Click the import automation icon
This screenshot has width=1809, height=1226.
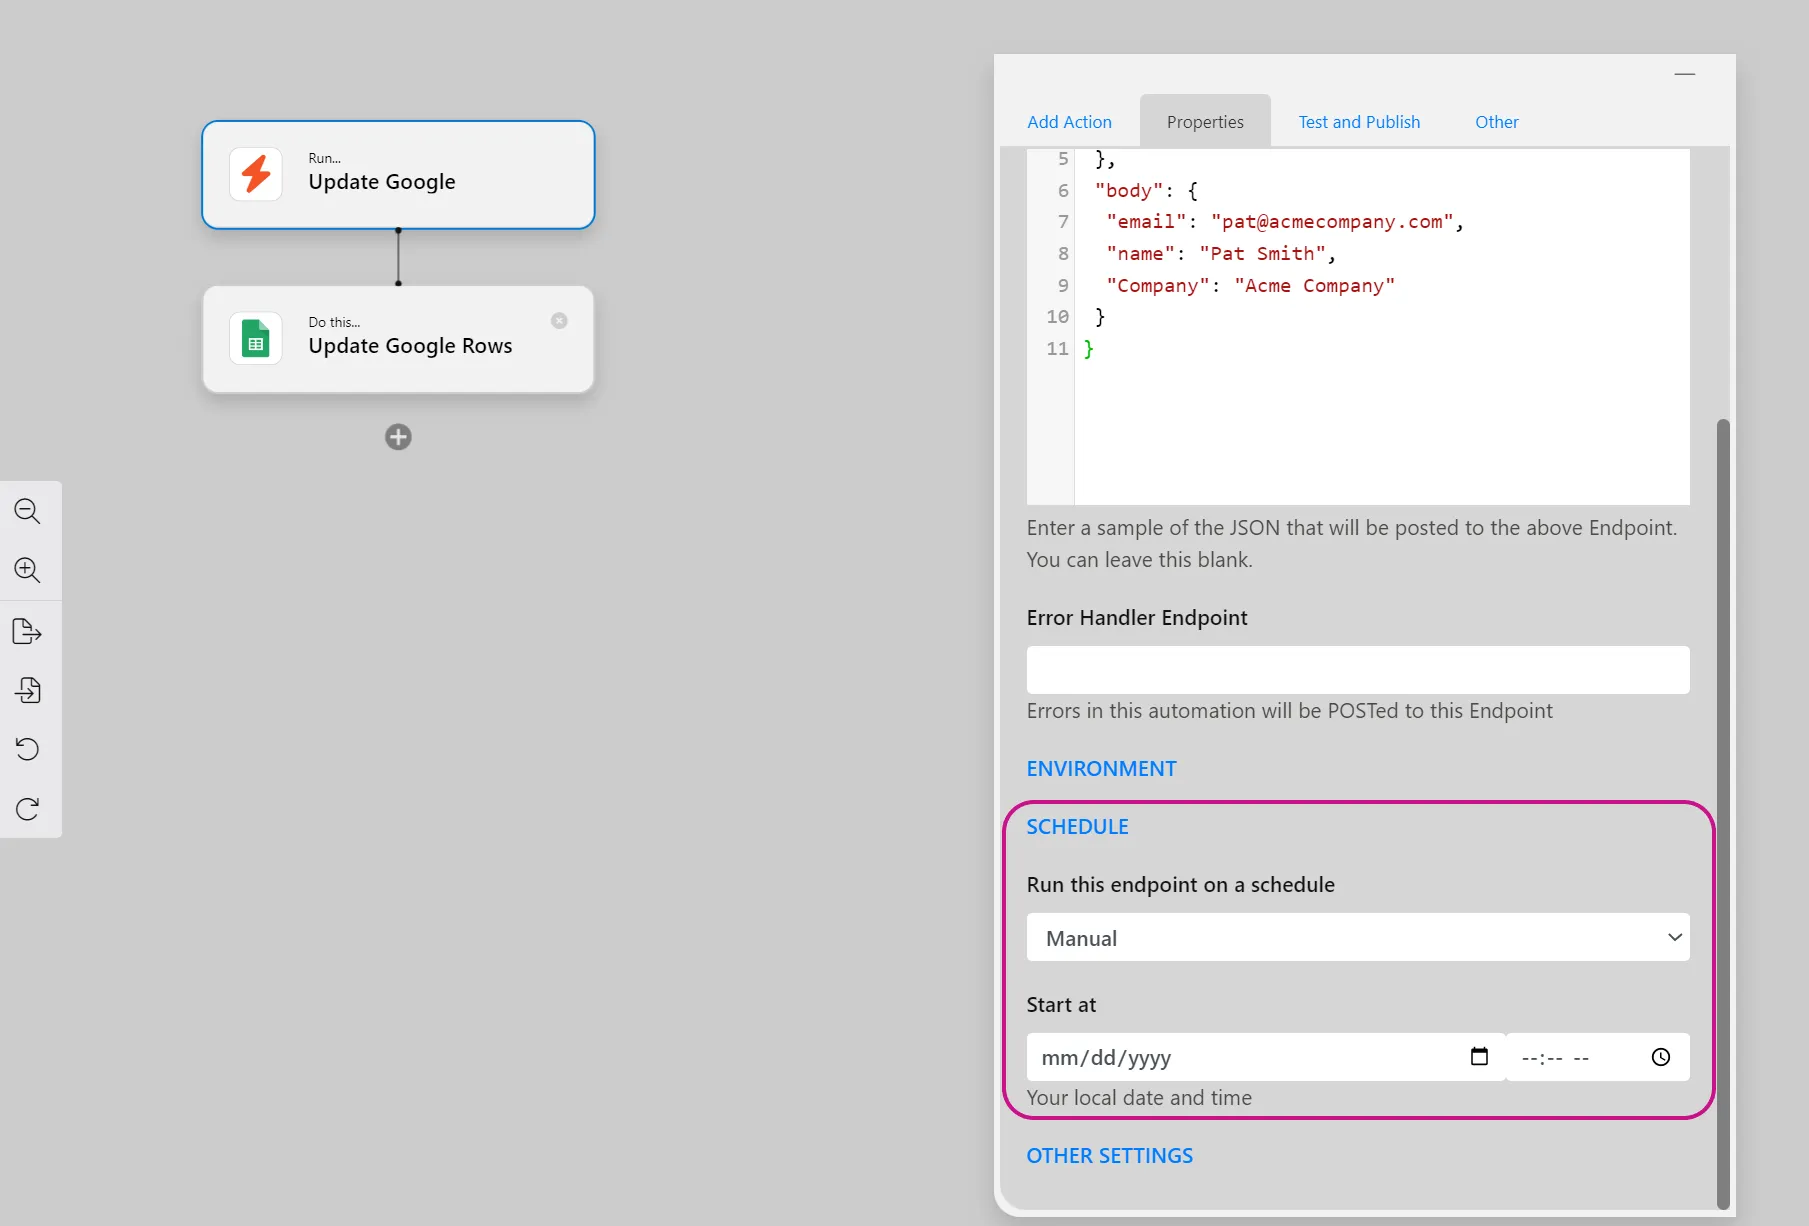pyautogui.click(x=27, y=690)
